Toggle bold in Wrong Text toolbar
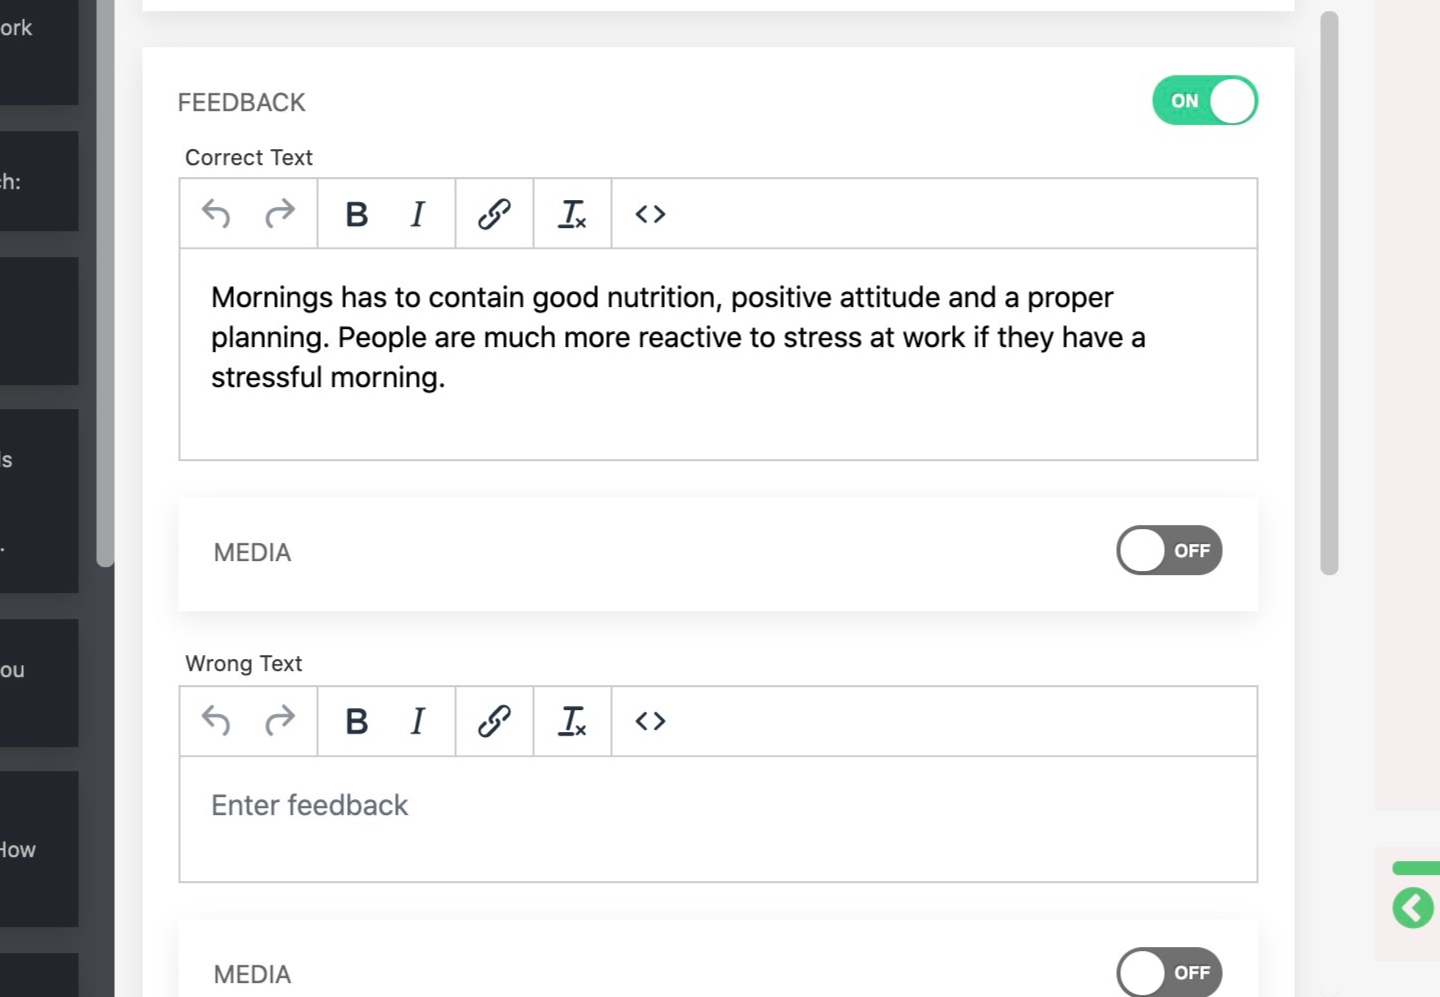This screenshot has width=1440, height=997. point(356,721)
